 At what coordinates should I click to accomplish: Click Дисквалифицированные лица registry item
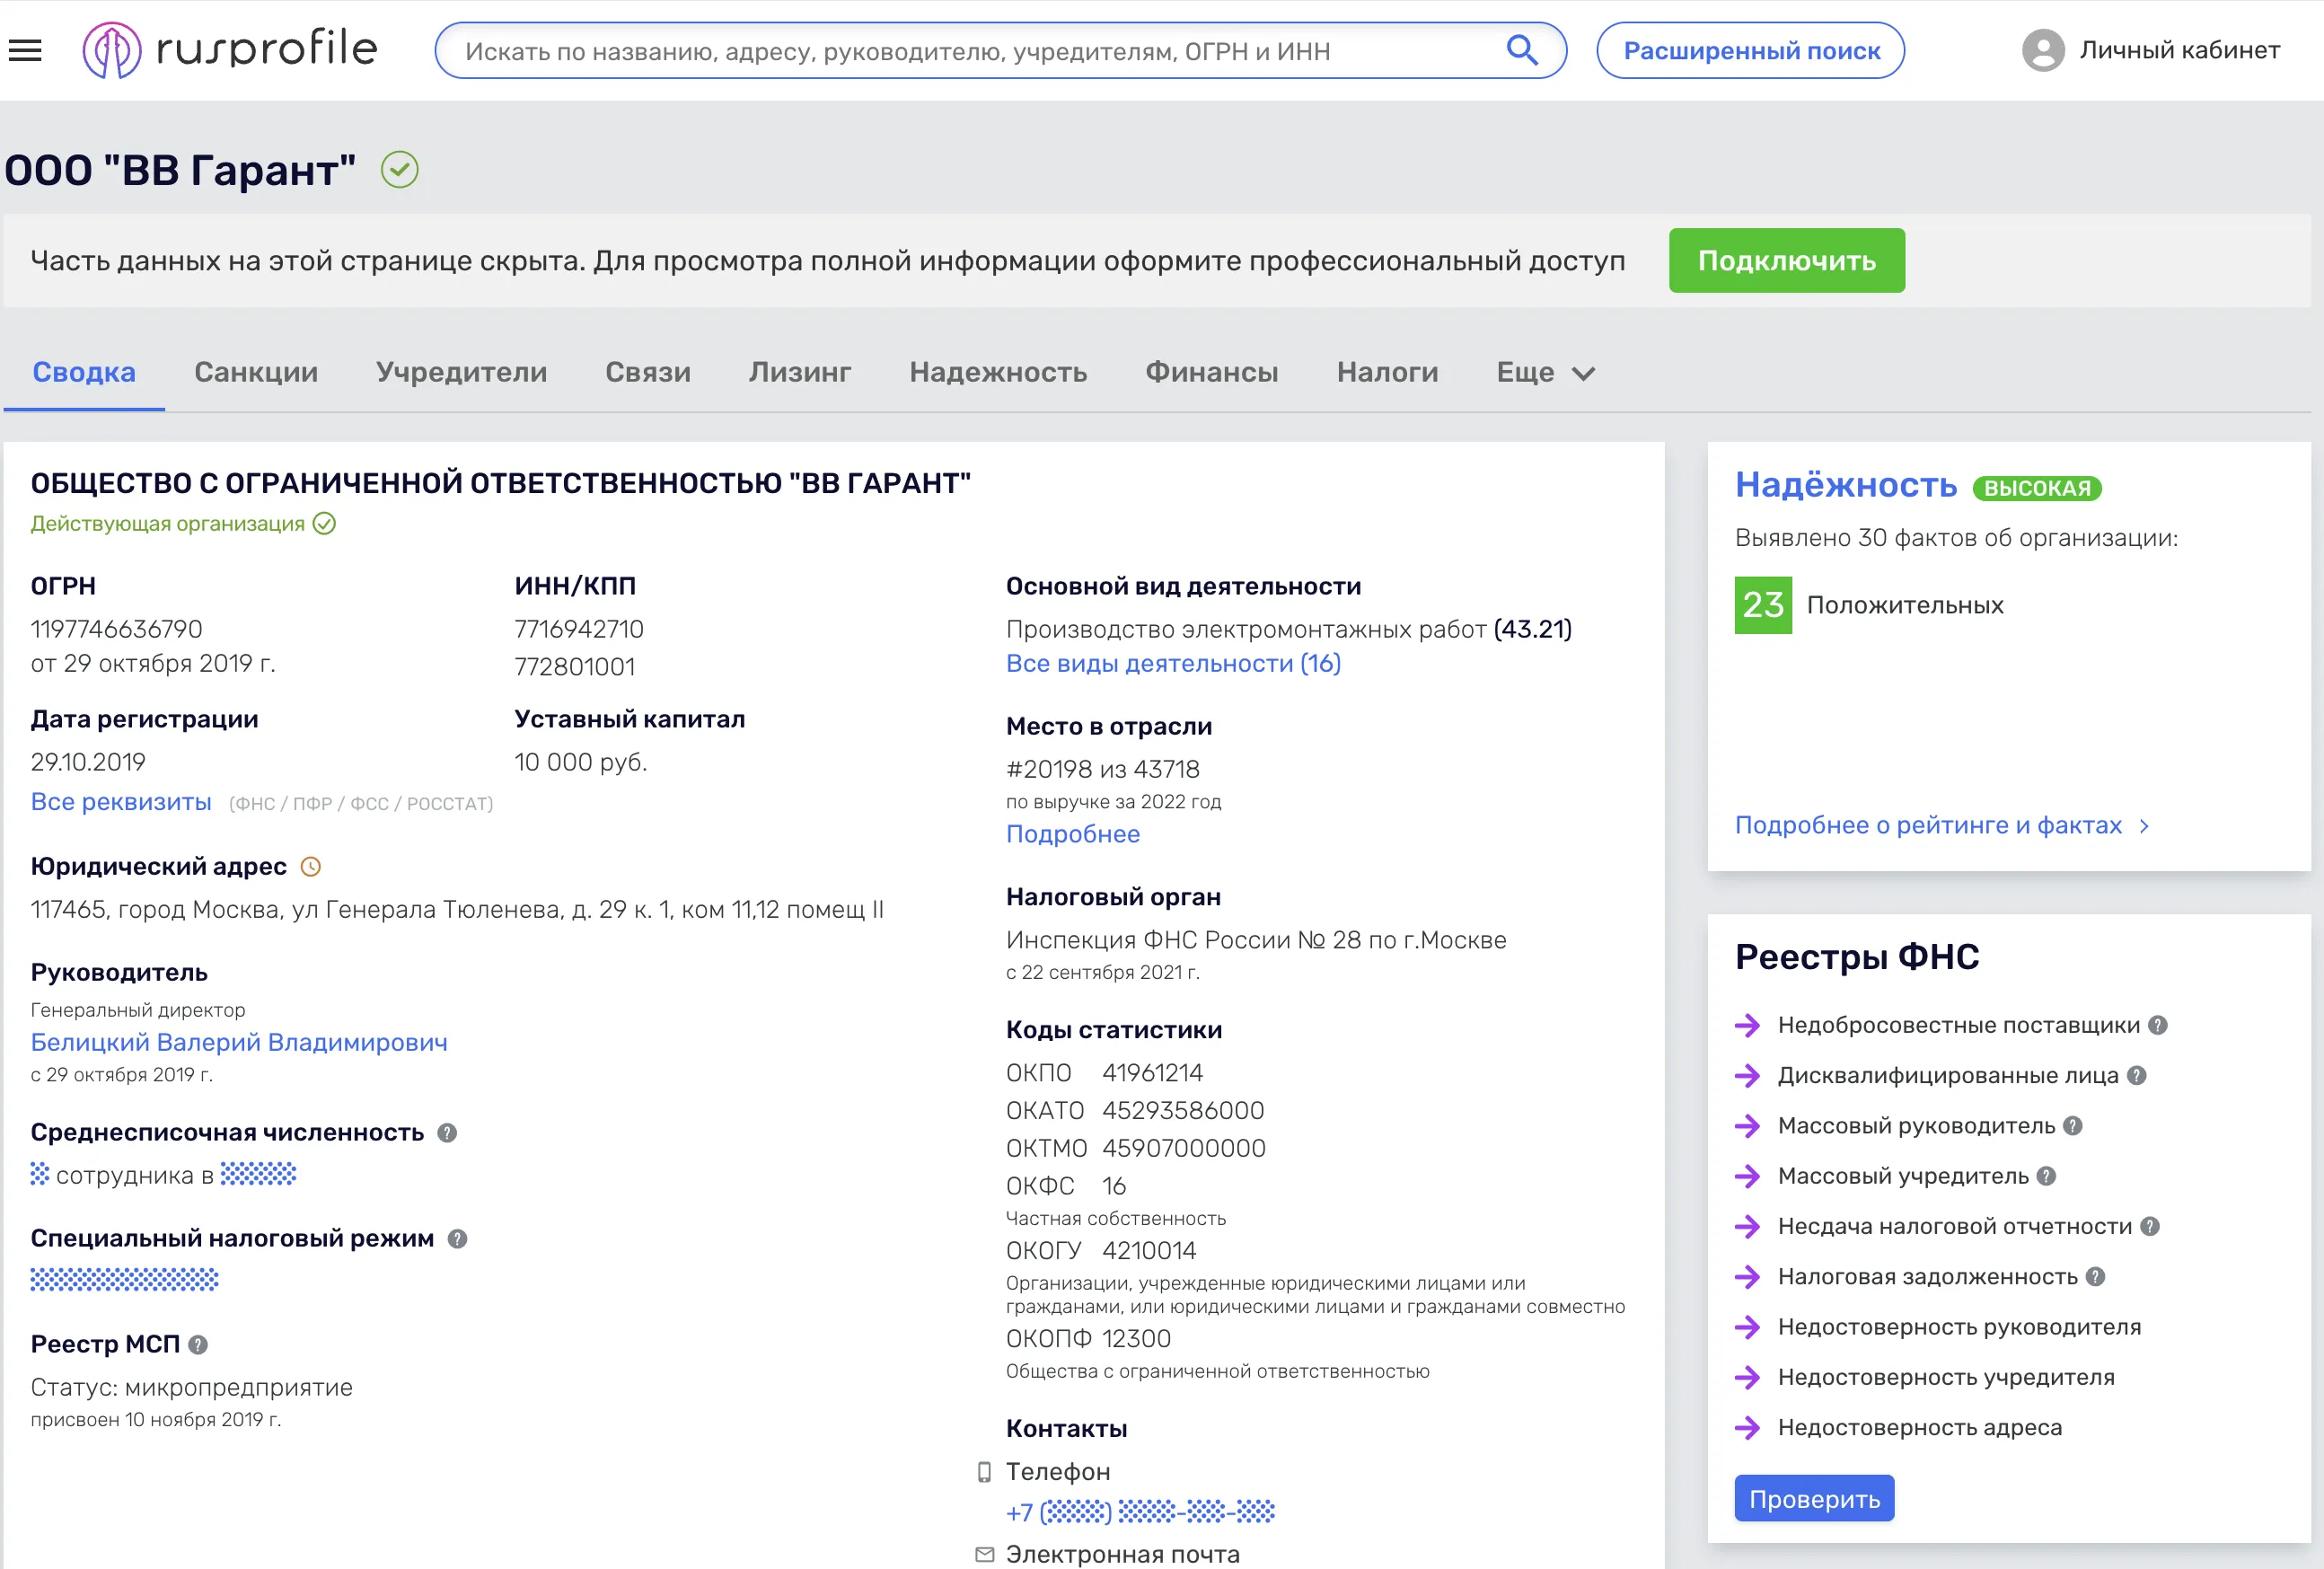[1948, 1076]
